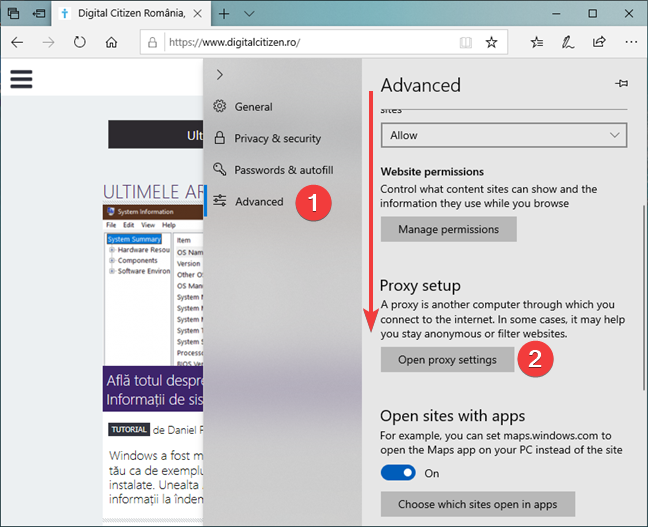Open Reading view book icon
The height and width of the screenshot is (527, 648).
pyautogui.click(x=466, y=42)
